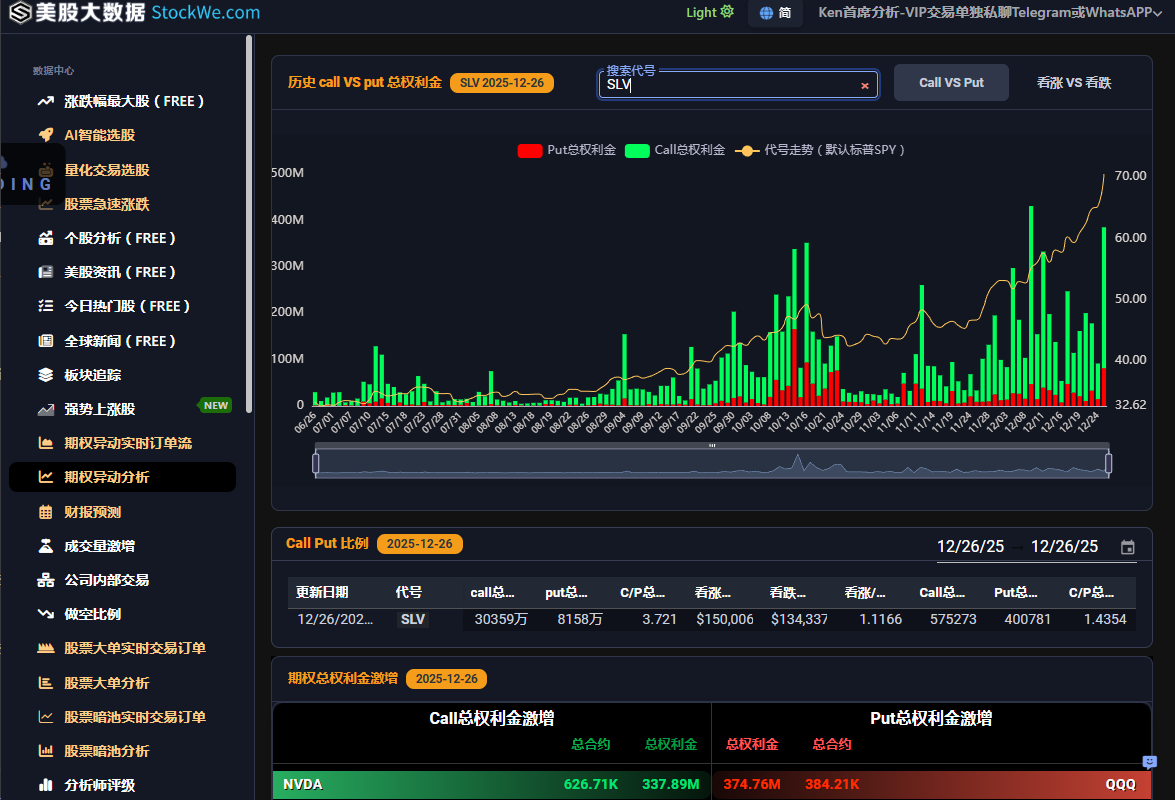Image resolution: width=1175 pixels, height=800 pixels.
Task: Click the 板块追踪 layers icon
Action: (x=46, y=375)
